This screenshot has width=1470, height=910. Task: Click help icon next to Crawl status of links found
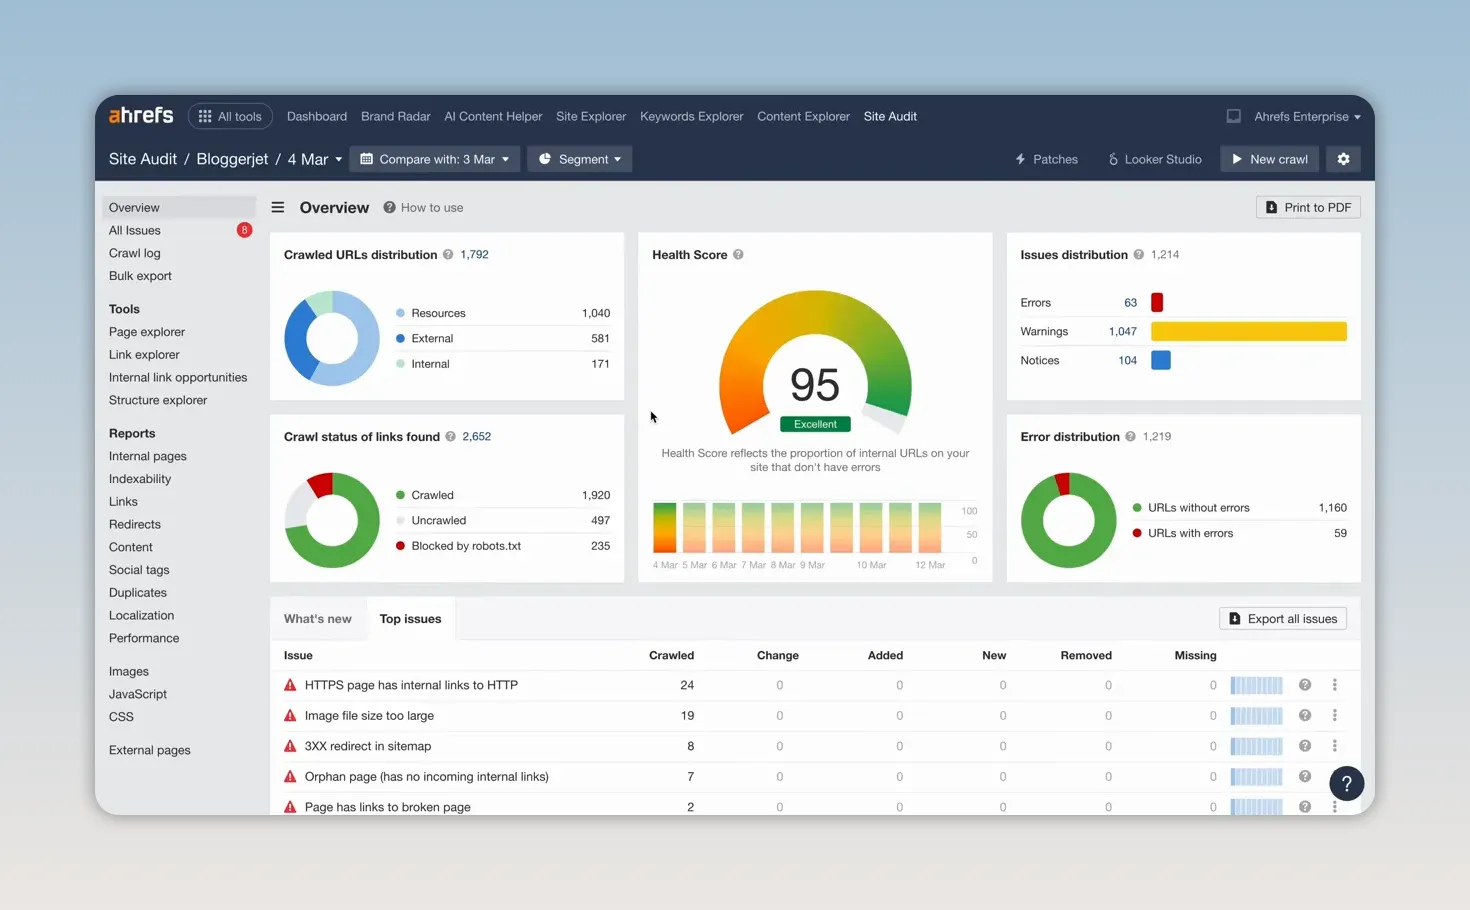tap(450, 436)
